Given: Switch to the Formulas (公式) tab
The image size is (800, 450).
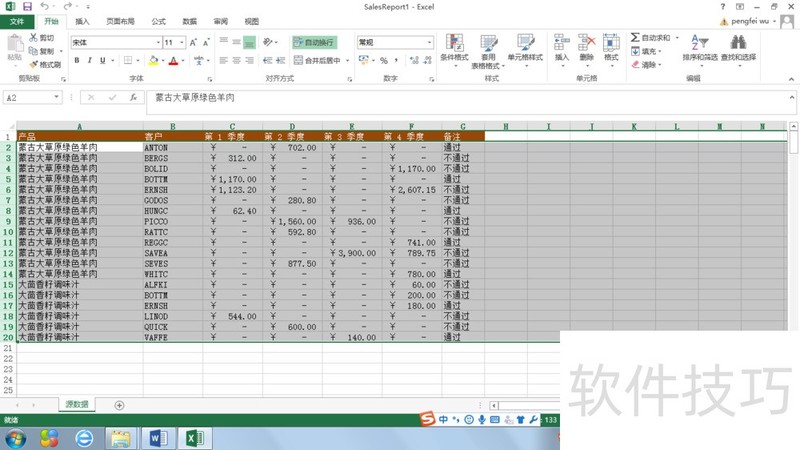Looking at the screenshot, I should (x=159, y=21).
